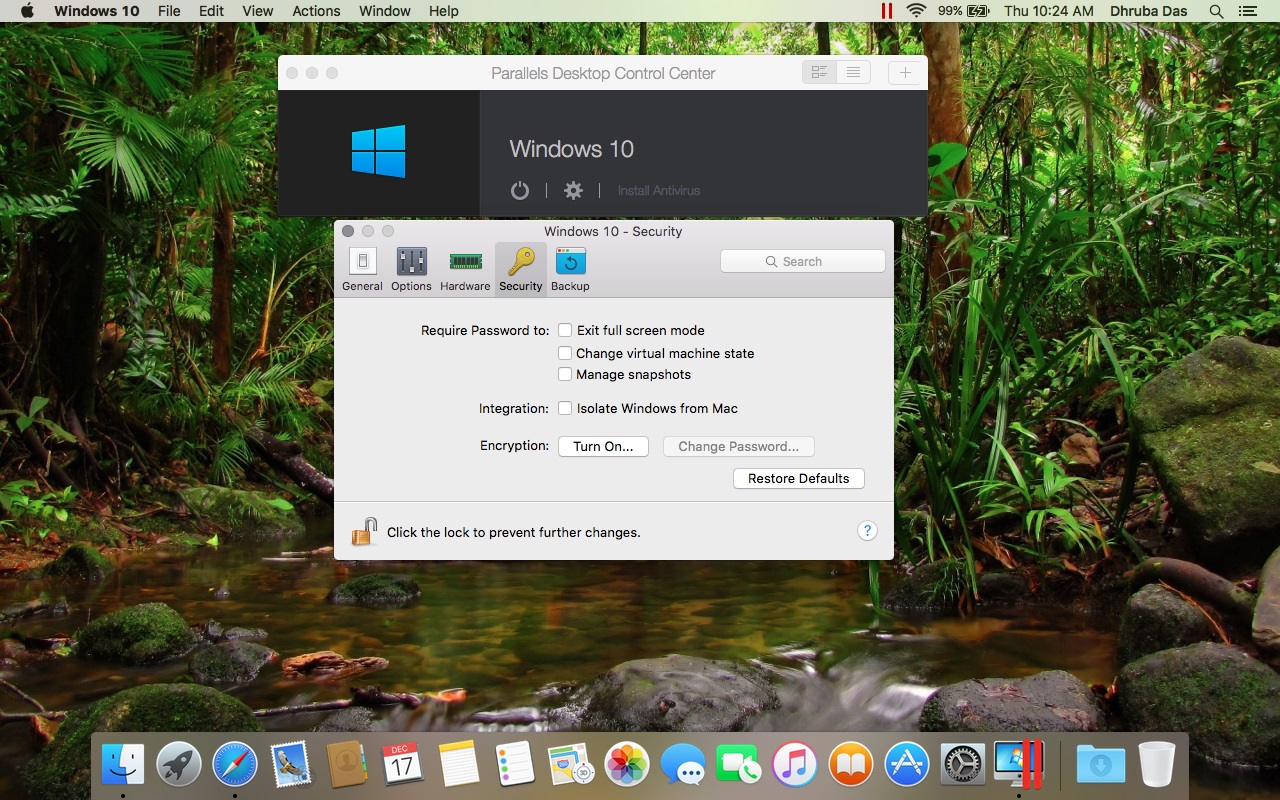Enable Isolate Windows from Mac
1280x800 pixels.
pos(565,408)
